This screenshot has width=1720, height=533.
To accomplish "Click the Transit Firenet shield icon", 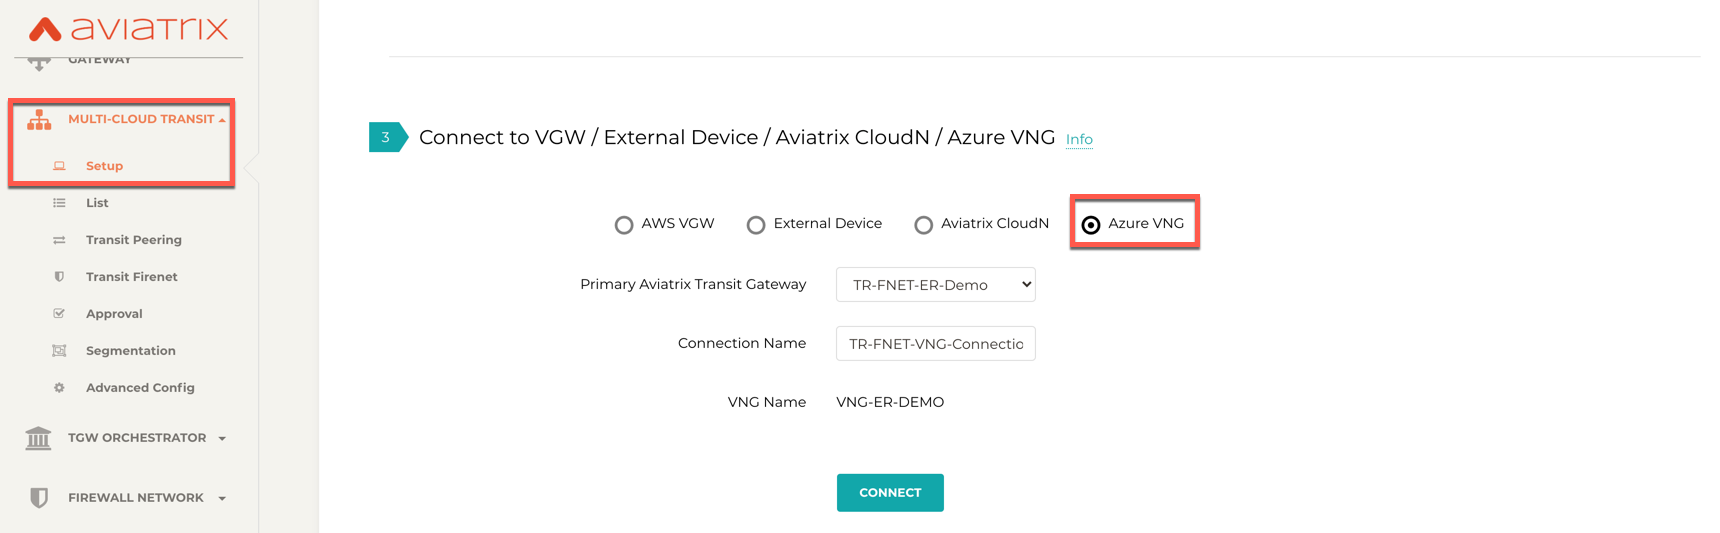I will tap(59, 277).
